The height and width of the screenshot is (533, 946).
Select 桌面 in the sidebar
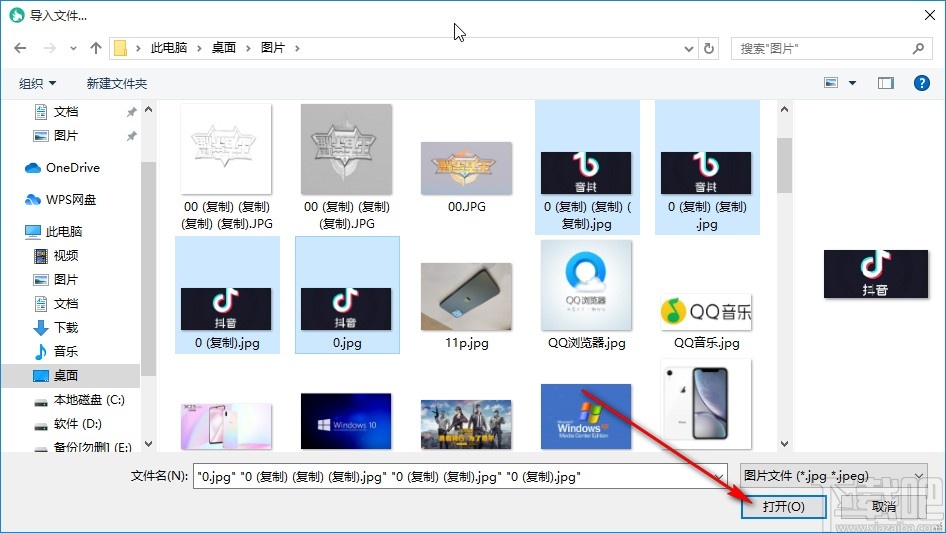(x=71, y=375)
